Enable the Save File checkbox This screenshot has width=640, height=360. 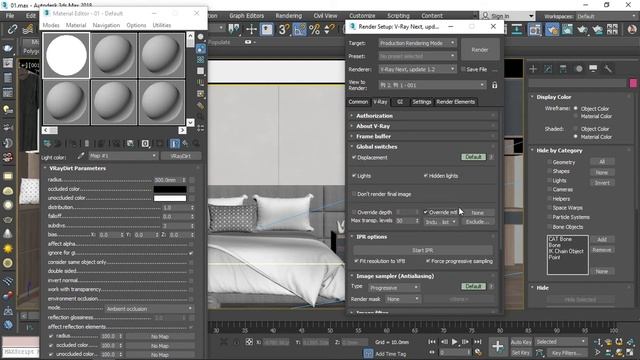pos(463,69)
